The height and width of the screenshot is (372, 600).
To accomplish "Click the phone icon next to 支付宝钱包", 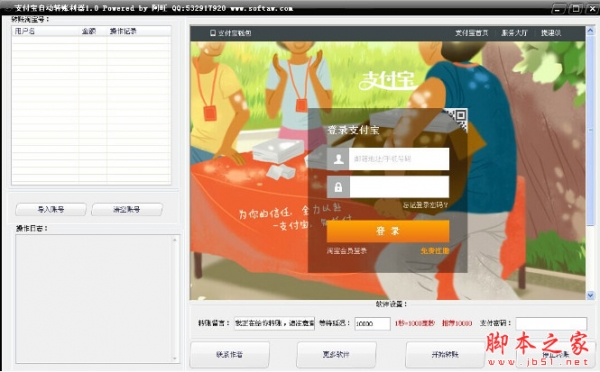I will [213, 33].
